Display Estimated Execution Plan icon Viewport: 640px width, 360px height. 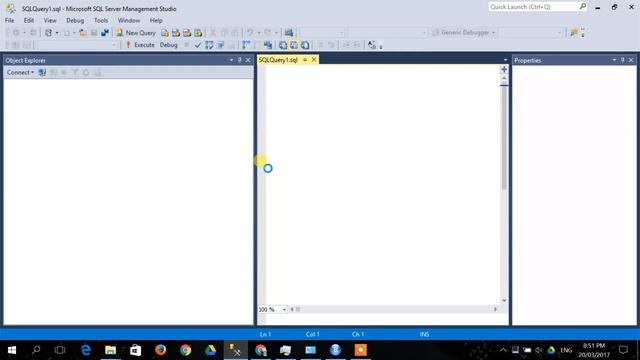coord(209,45)
